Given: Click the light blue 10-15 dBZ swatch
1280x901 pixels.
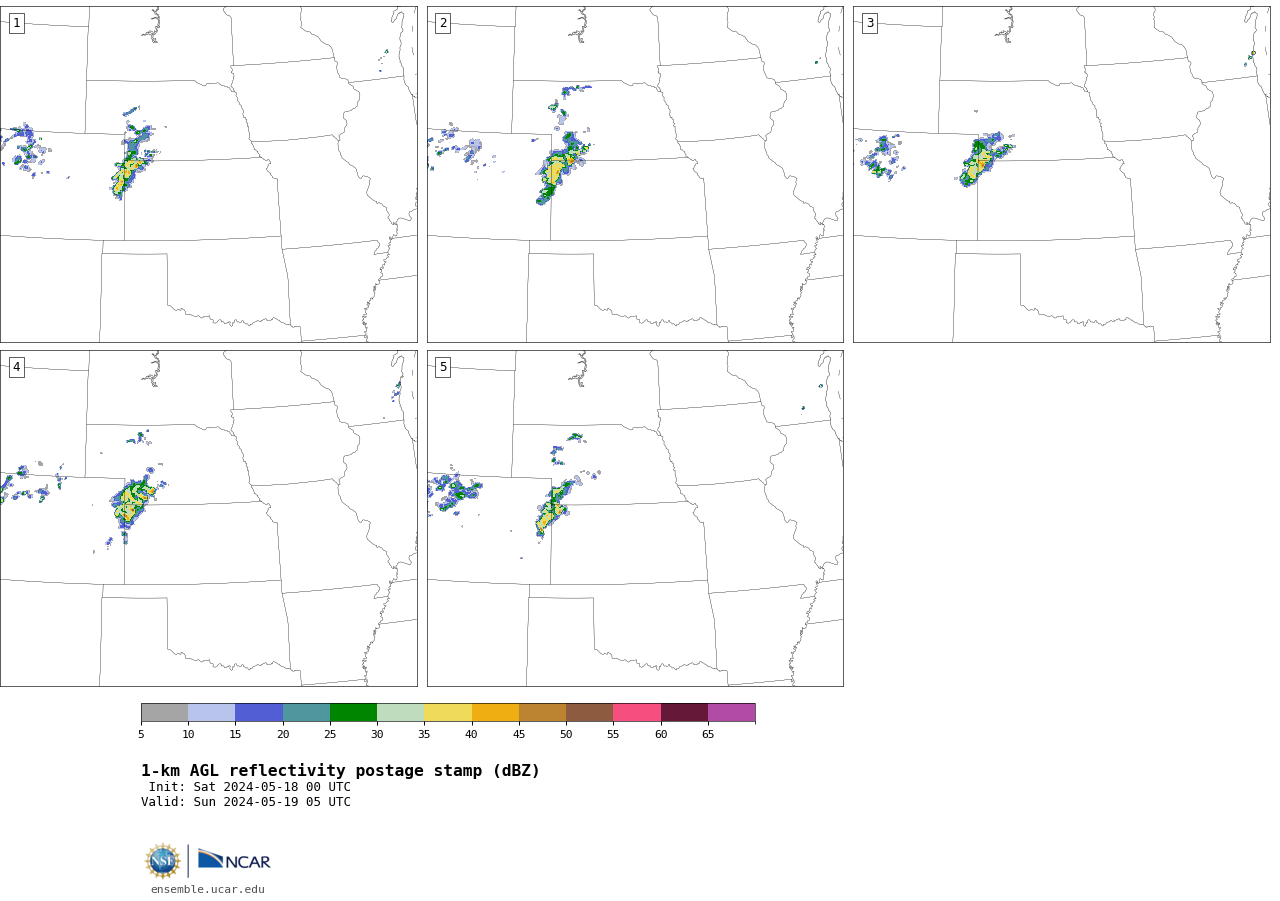Looking at the screenshot, I should coord(212,712).
